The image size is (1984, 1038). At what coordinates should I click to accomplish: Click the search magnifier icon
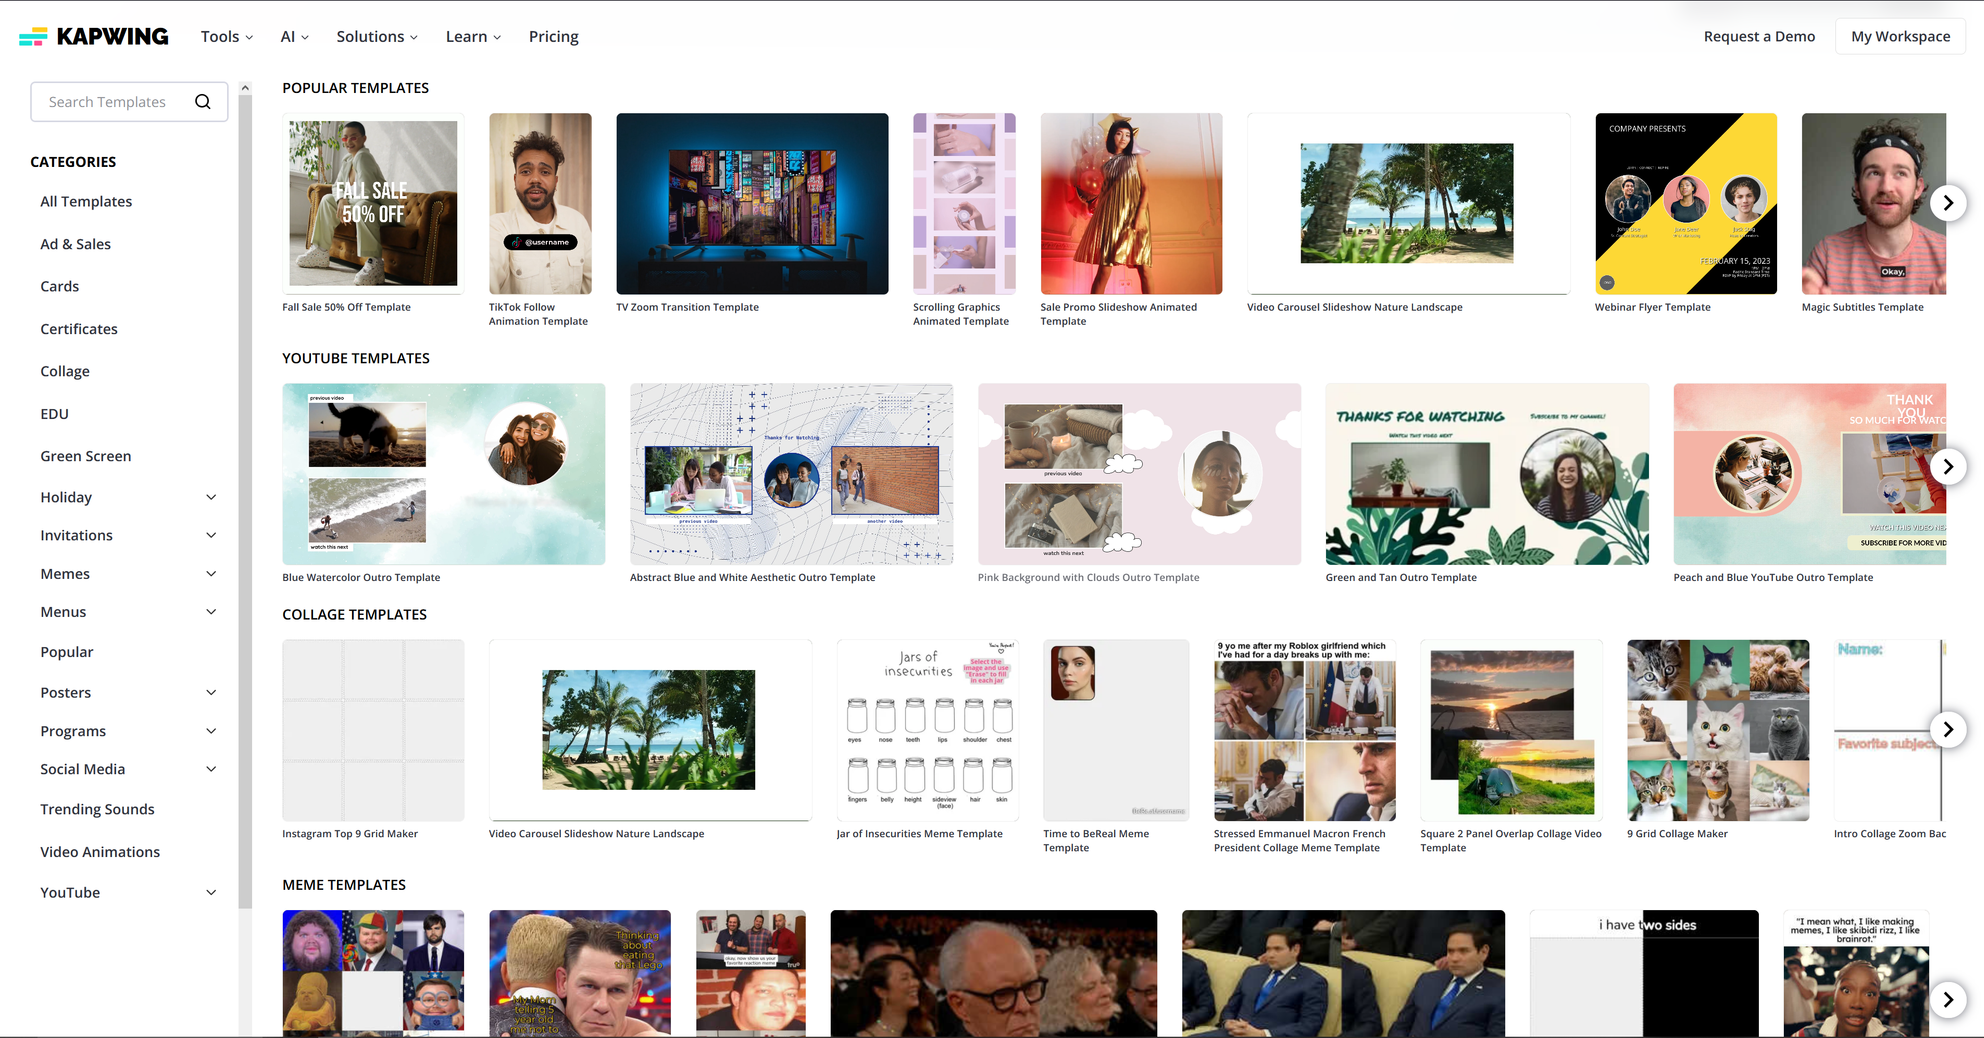[203, 102]
